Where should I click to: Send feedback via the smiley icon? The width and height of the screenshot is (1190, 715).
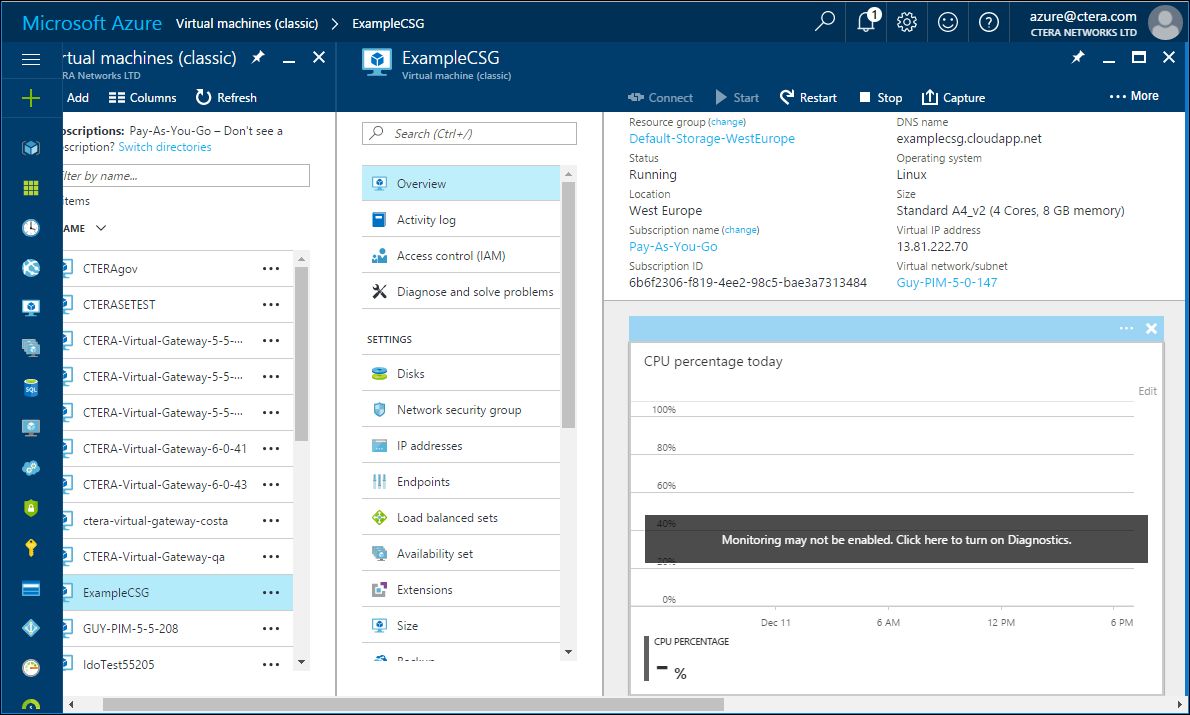click(948, 22)
